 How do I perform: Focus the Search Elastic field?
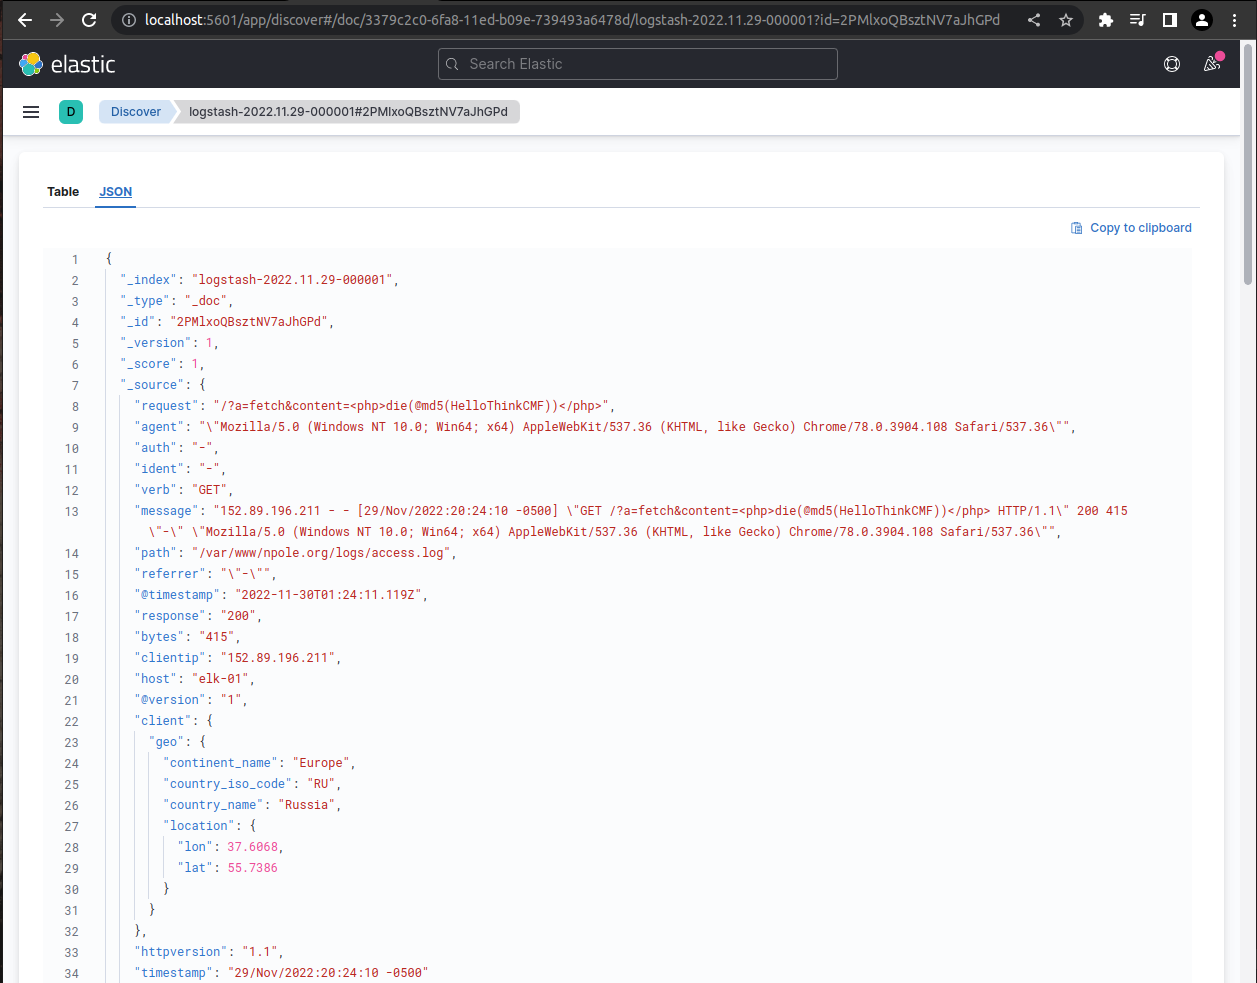[x=638, y=64]
